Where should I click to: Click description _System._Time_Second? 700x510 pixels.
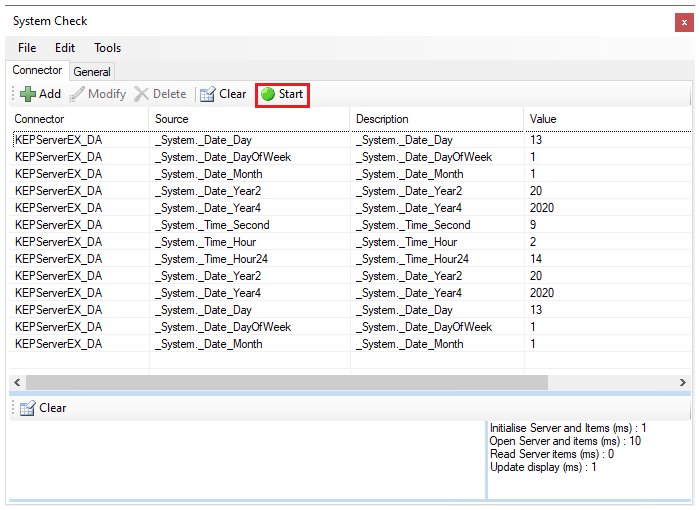pyautogui.click(x=413, y=225)
